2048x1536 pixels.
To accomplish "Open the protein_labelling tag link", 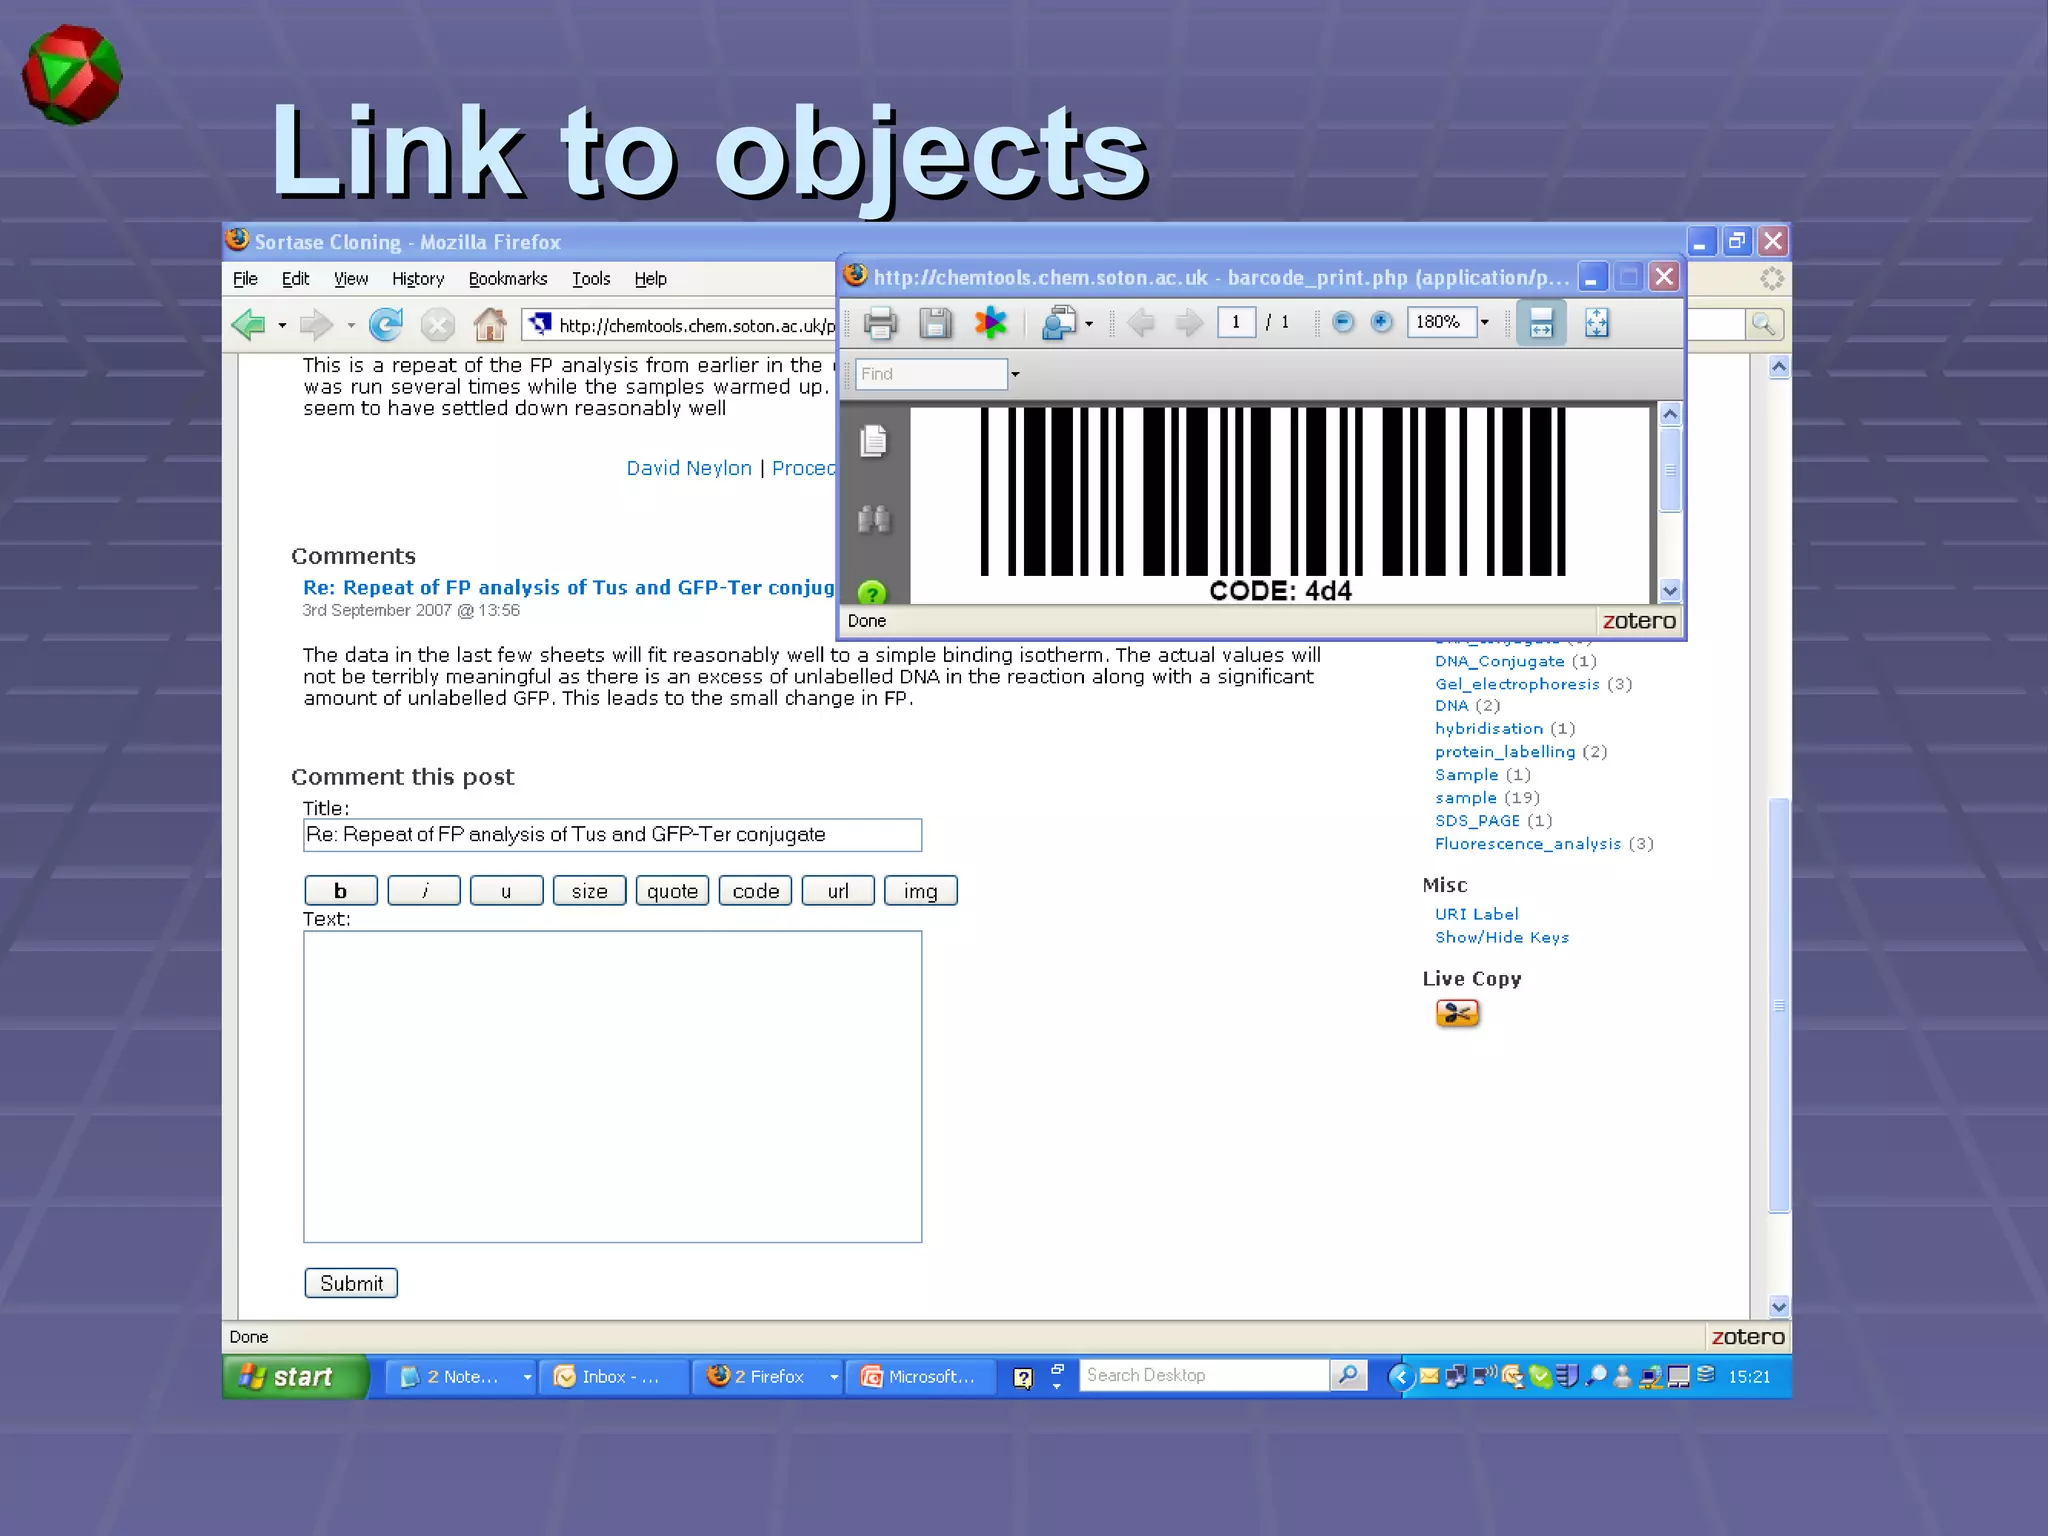I will (x=1505, y=752).
